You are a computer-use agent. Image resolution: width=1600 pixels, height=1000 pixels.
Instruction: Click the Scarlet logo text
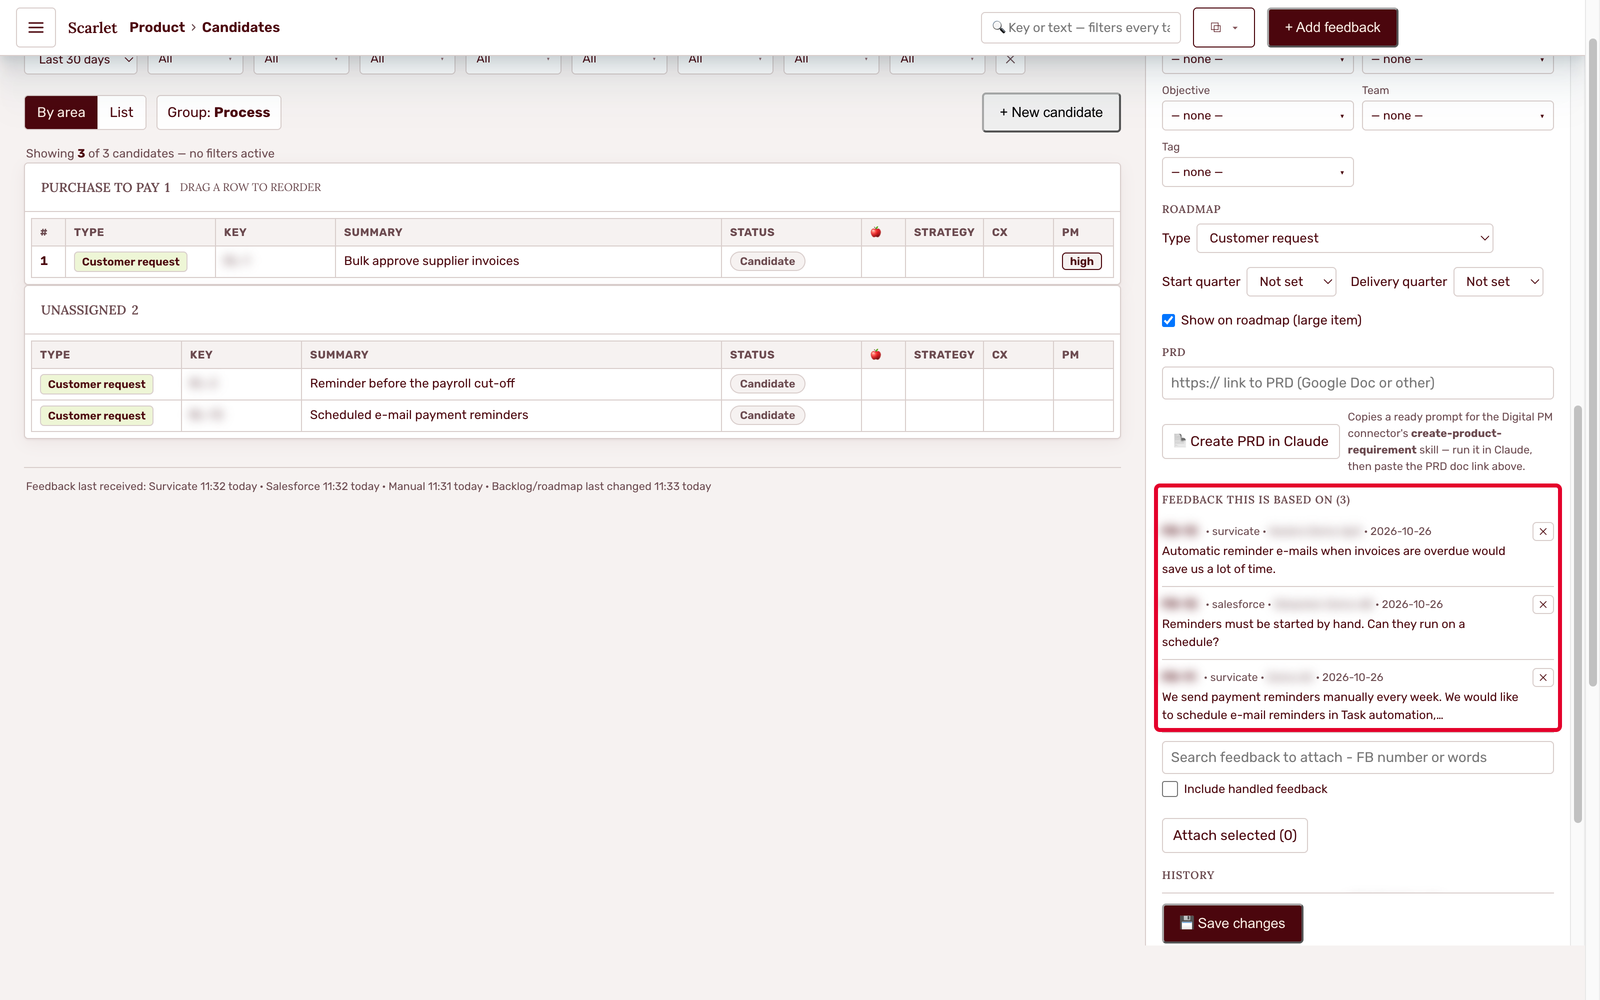92,28
